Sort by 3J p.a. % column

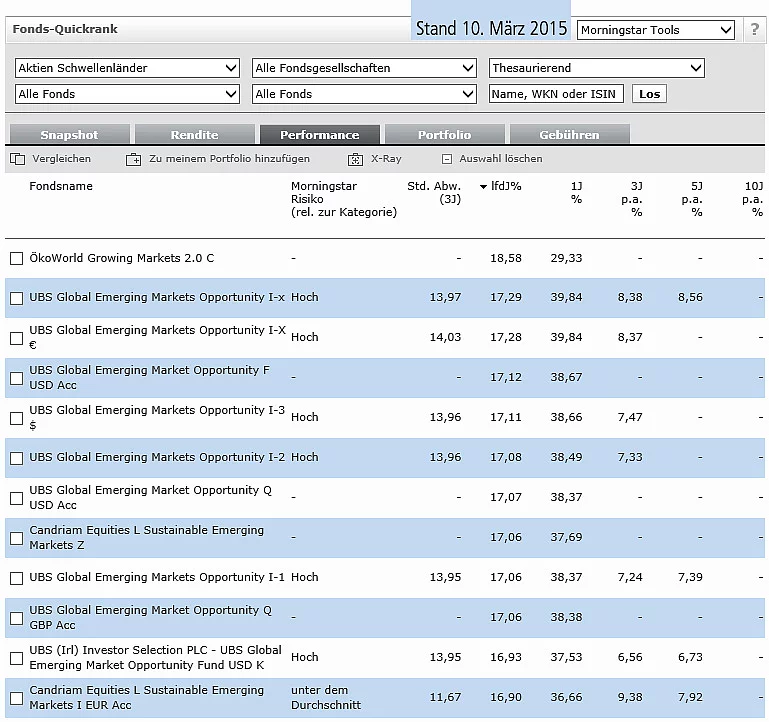tap(632, 199)
